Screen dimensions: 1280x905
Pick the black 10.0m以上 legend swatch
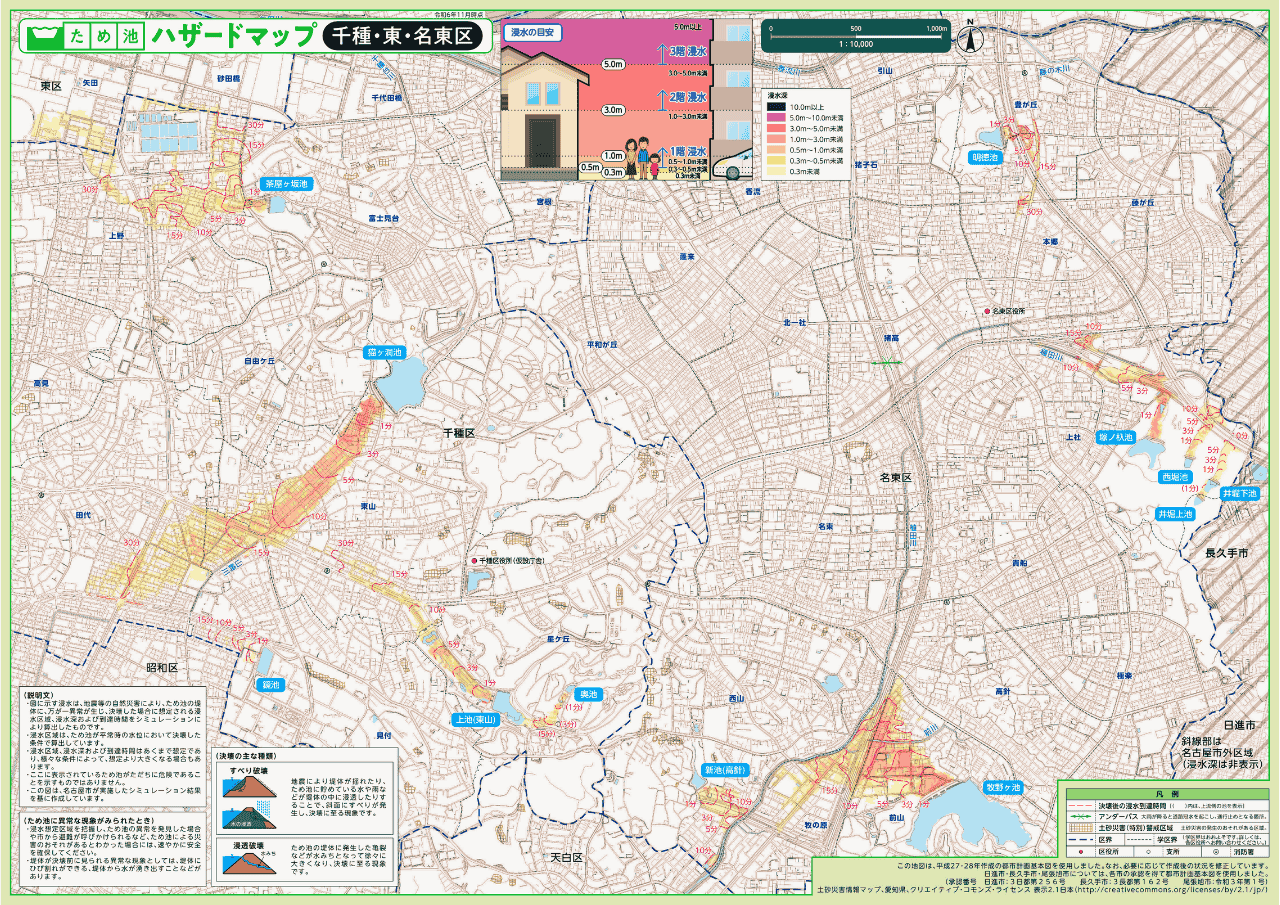pos(776,106)
